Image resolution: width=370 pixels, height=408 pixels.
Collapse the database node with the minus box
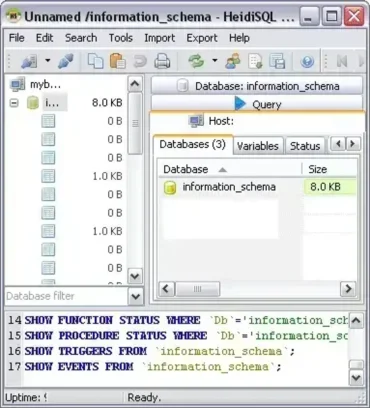coord(14,103)
